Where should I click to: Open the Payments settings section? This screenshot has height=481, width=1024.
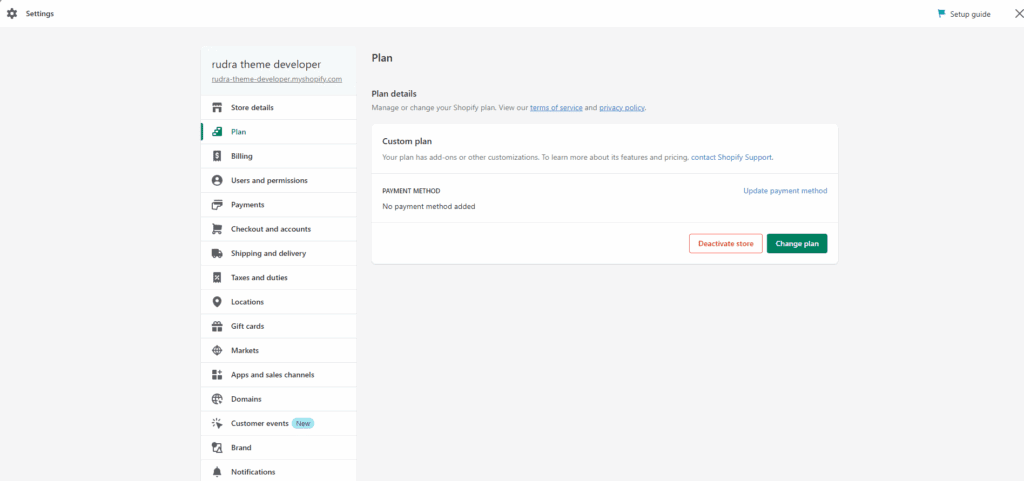247,205
